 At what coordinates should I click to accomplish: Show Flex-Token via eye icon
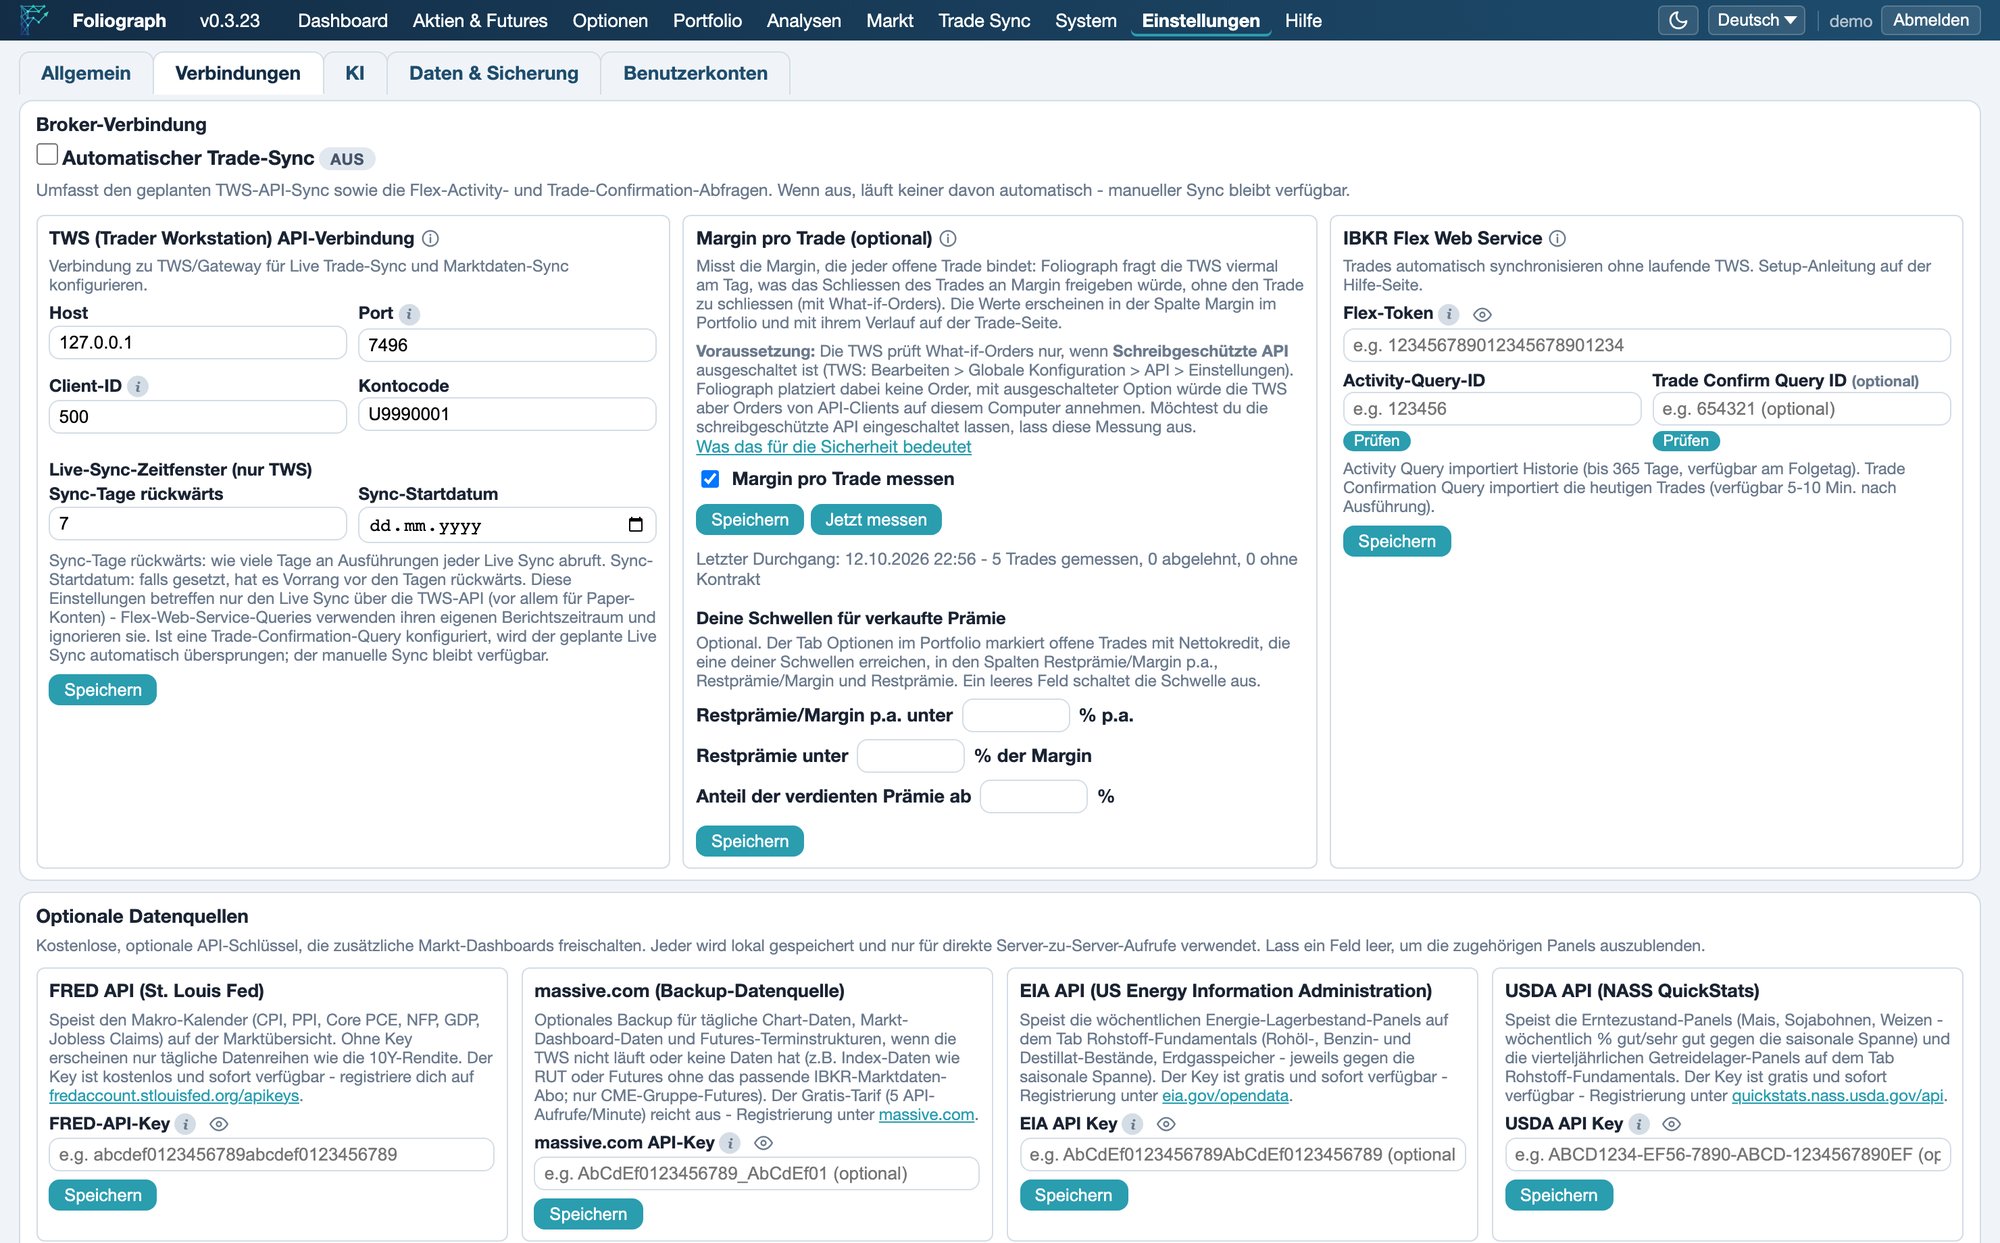(x=1482, y=314)
